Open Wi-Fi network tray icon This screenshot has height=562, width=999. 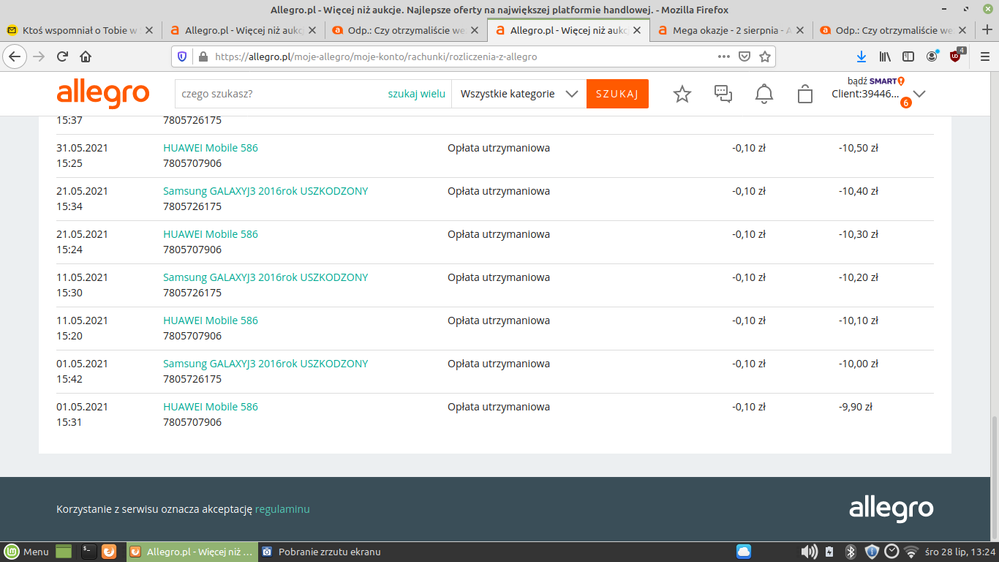(x=912, y=552)
